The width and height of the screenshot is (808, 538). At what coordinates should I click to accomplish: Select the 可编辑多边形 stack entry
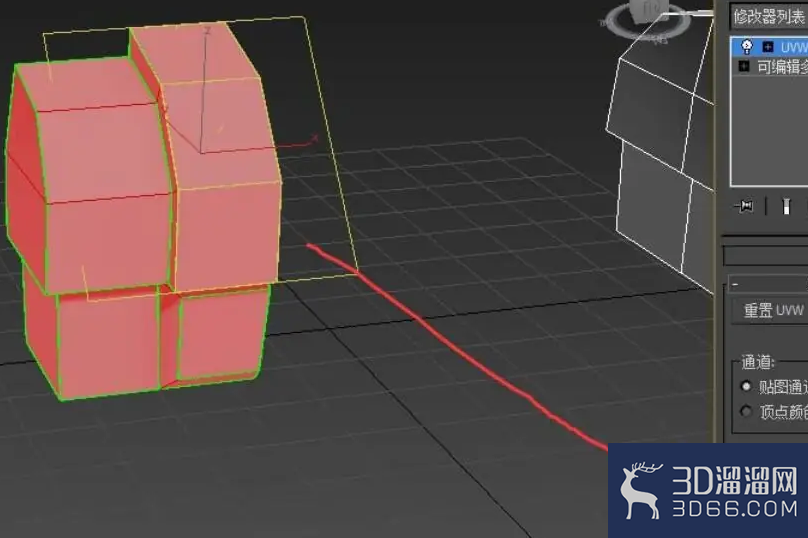[770, 66]
